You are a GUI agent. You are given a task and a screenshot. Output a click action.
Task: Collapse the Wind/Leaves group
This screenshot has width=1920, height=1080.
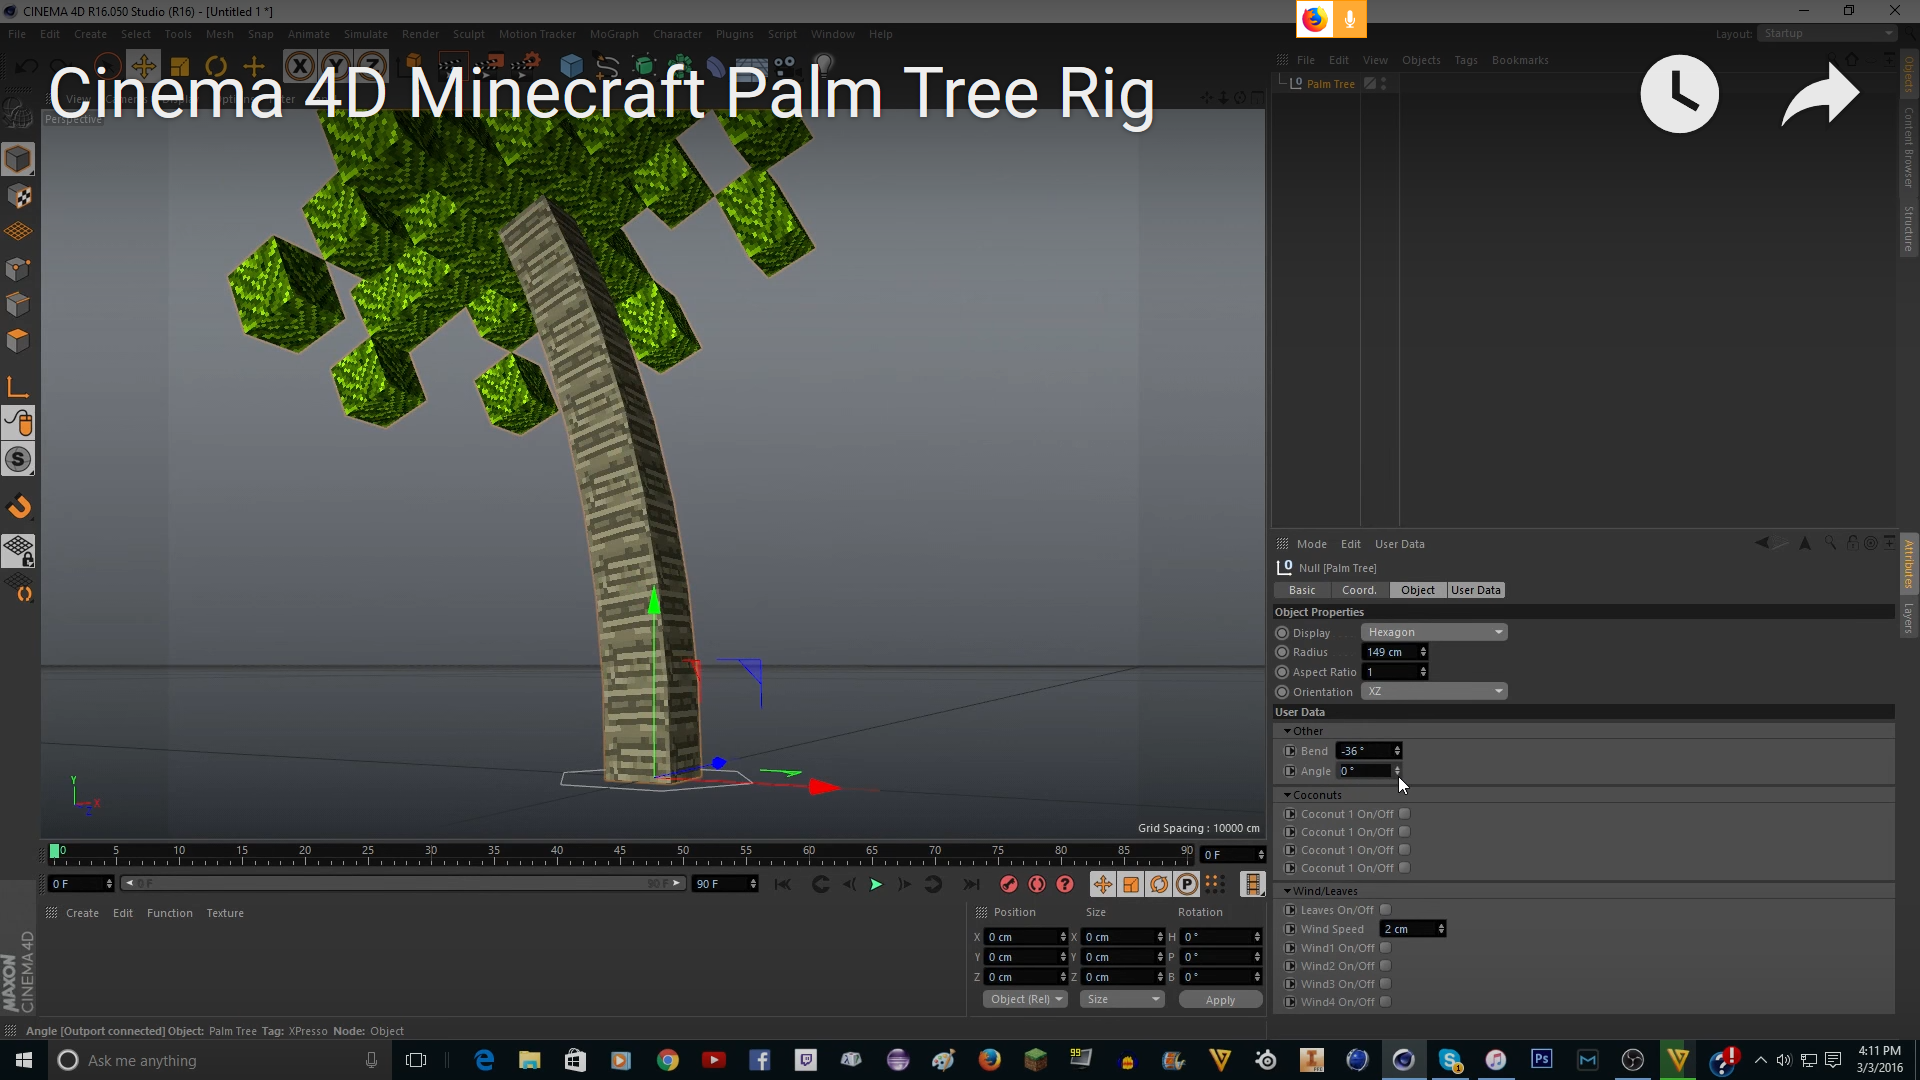click(1287, 891)
